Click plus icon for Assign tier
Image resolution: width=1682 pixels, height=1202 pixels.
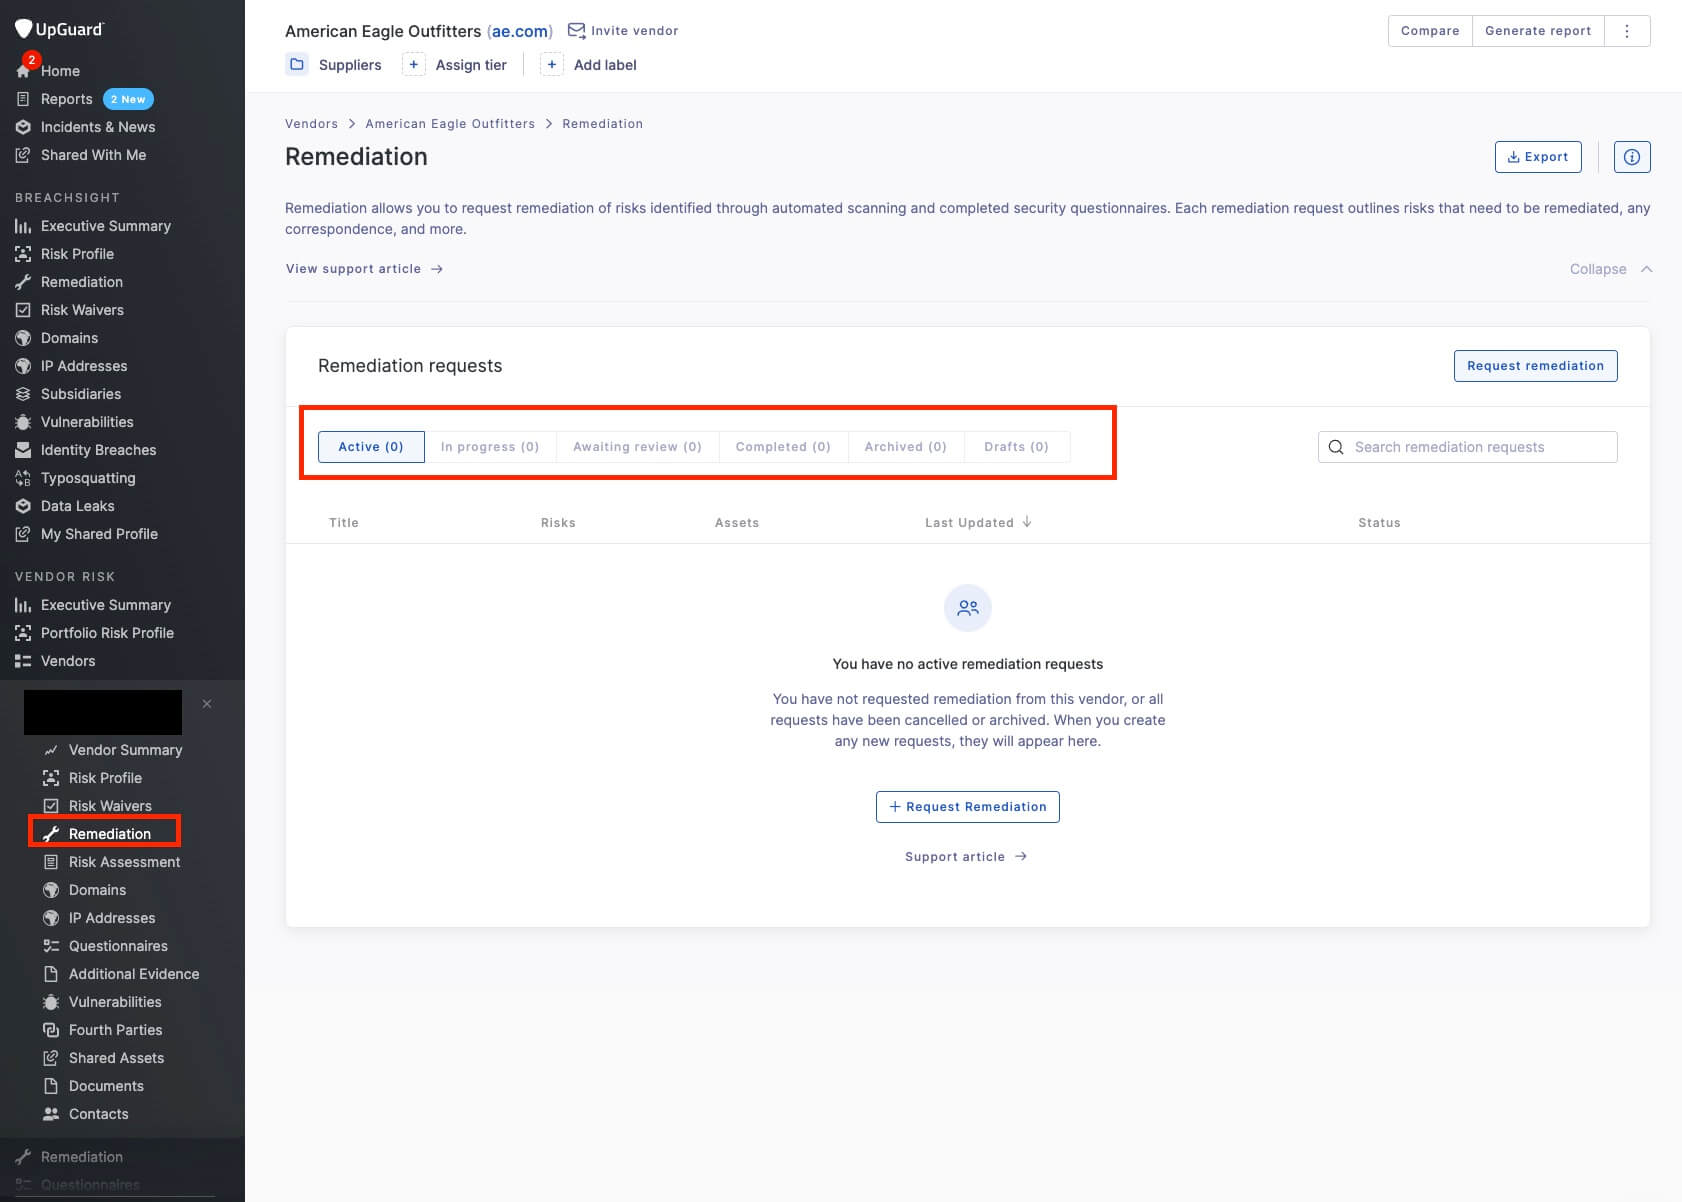(413, 65)
